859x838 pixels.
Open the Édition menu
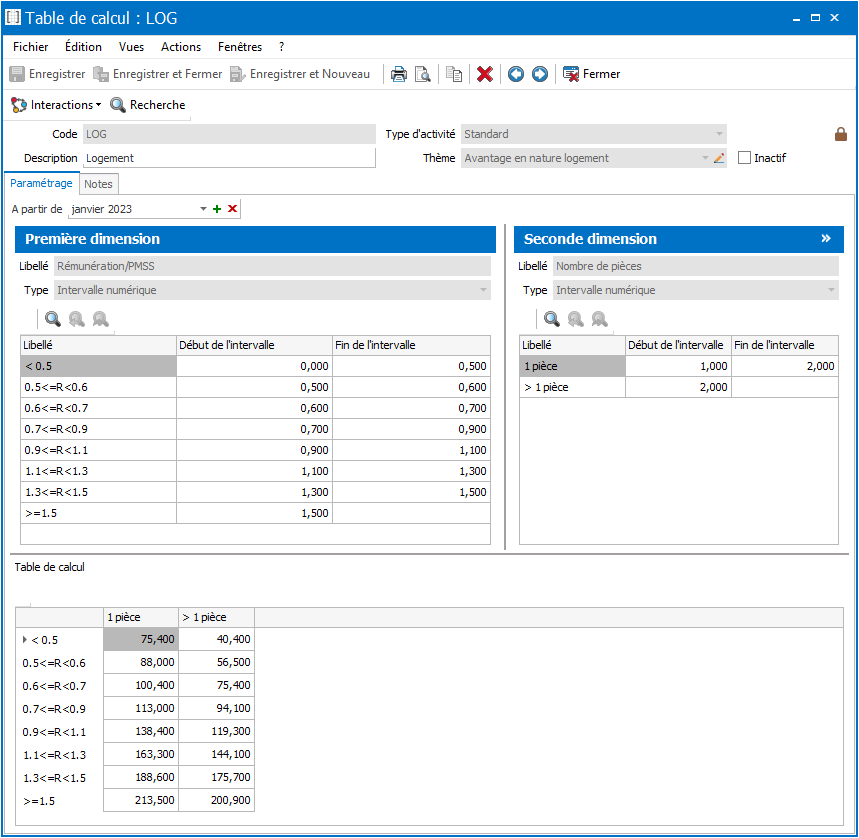pos(83,47)
